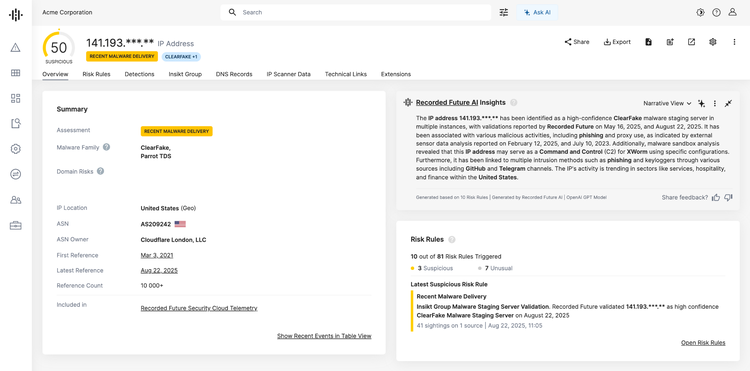Click the risk score 50 gauge
The height and width of the screenshot is (371, 750).
[59, 47]
